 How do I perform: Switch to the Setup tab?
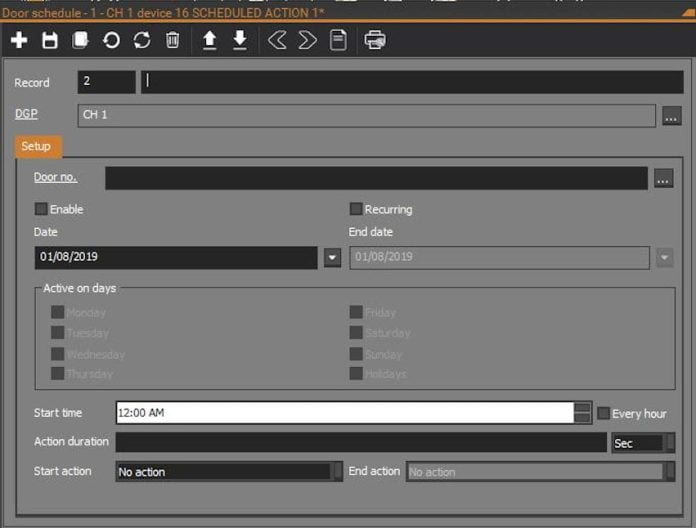tap(37, 146)
